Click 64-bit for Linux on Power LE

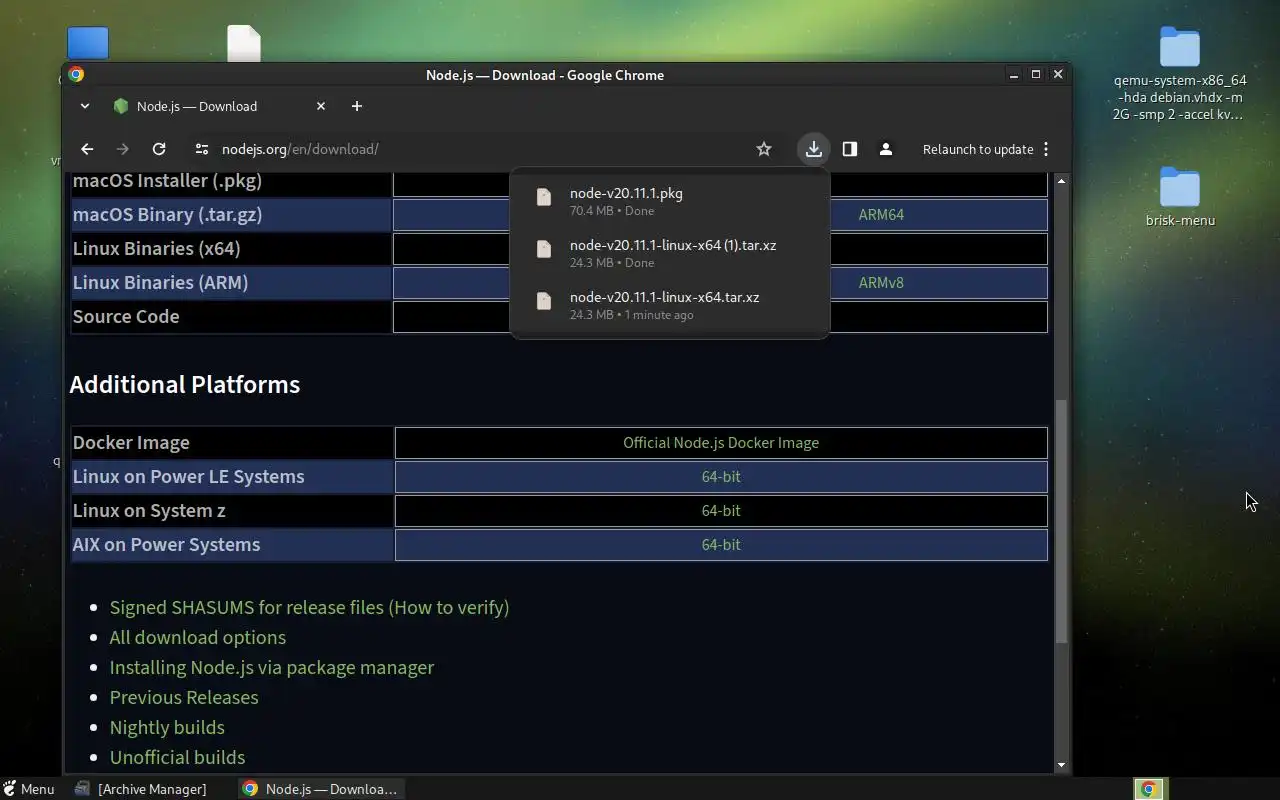click(x=721, y=477)
